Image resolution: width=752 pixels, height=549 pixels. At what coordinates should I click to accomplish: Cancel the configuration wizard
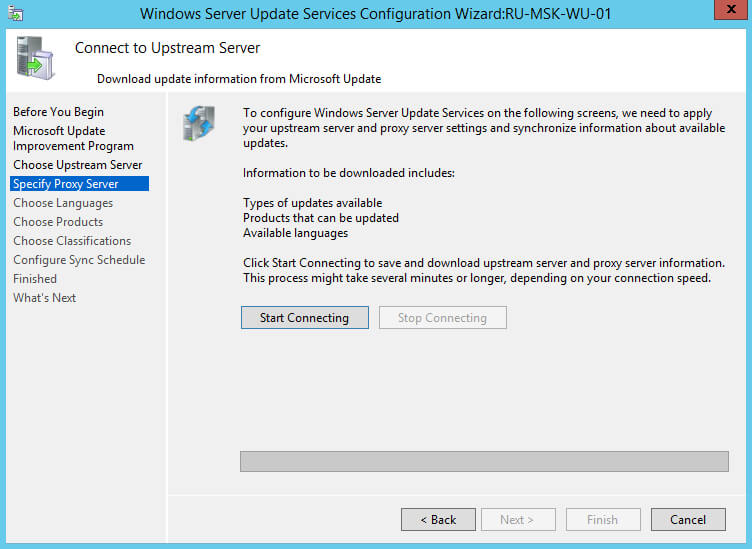[x=688, y=520]
